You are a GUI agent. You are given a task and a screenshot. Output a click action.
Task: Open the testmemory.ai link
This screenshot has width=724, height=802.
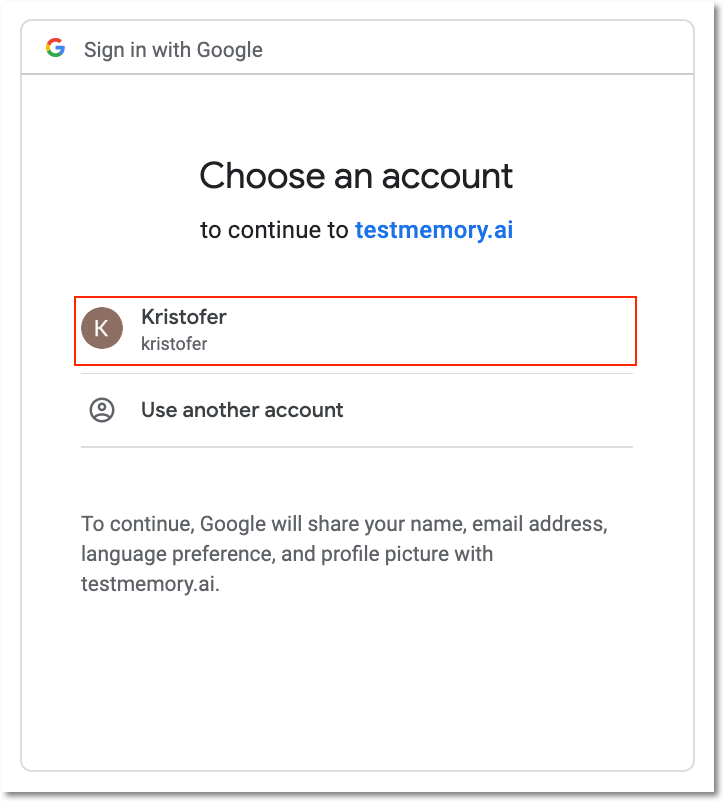[x=434, y=230]
